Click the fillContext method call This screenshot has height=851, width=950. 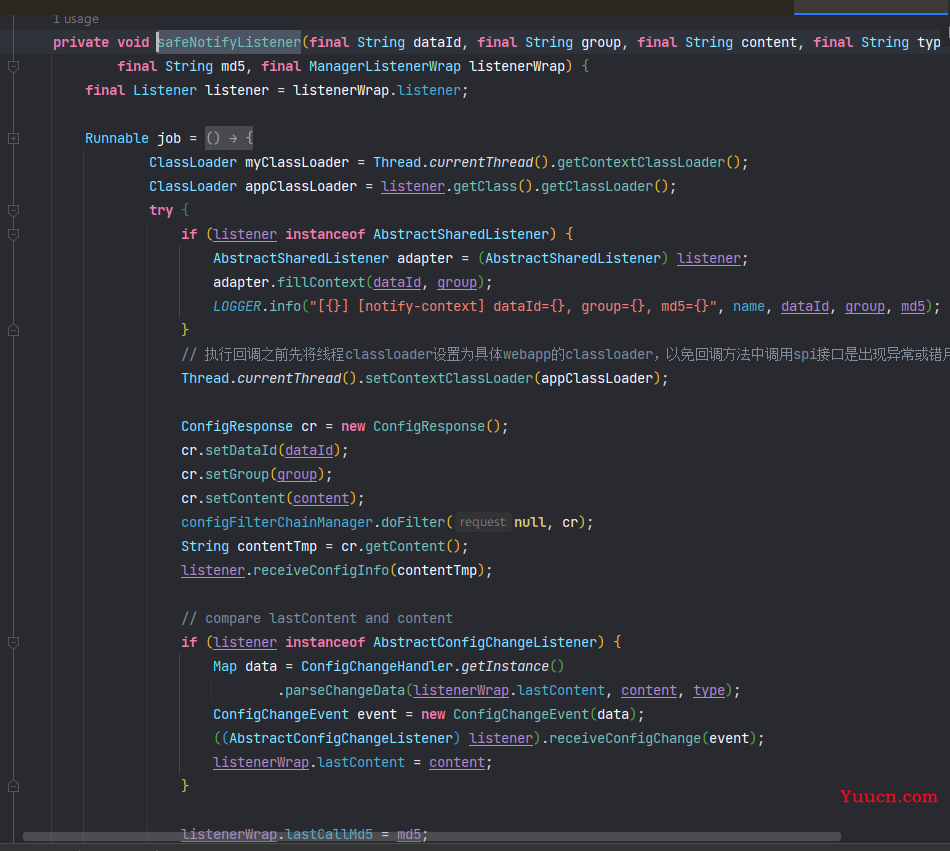pos(321,282)
